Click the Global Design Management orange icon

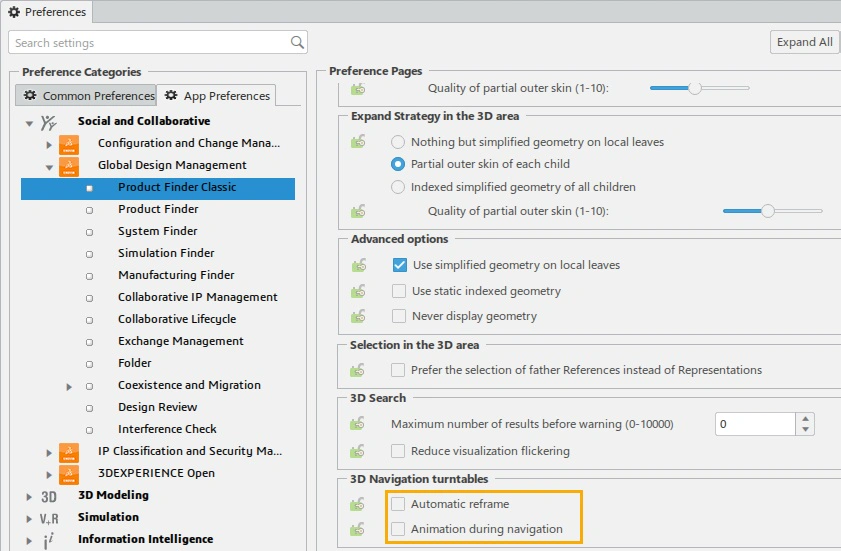[69, 166]
